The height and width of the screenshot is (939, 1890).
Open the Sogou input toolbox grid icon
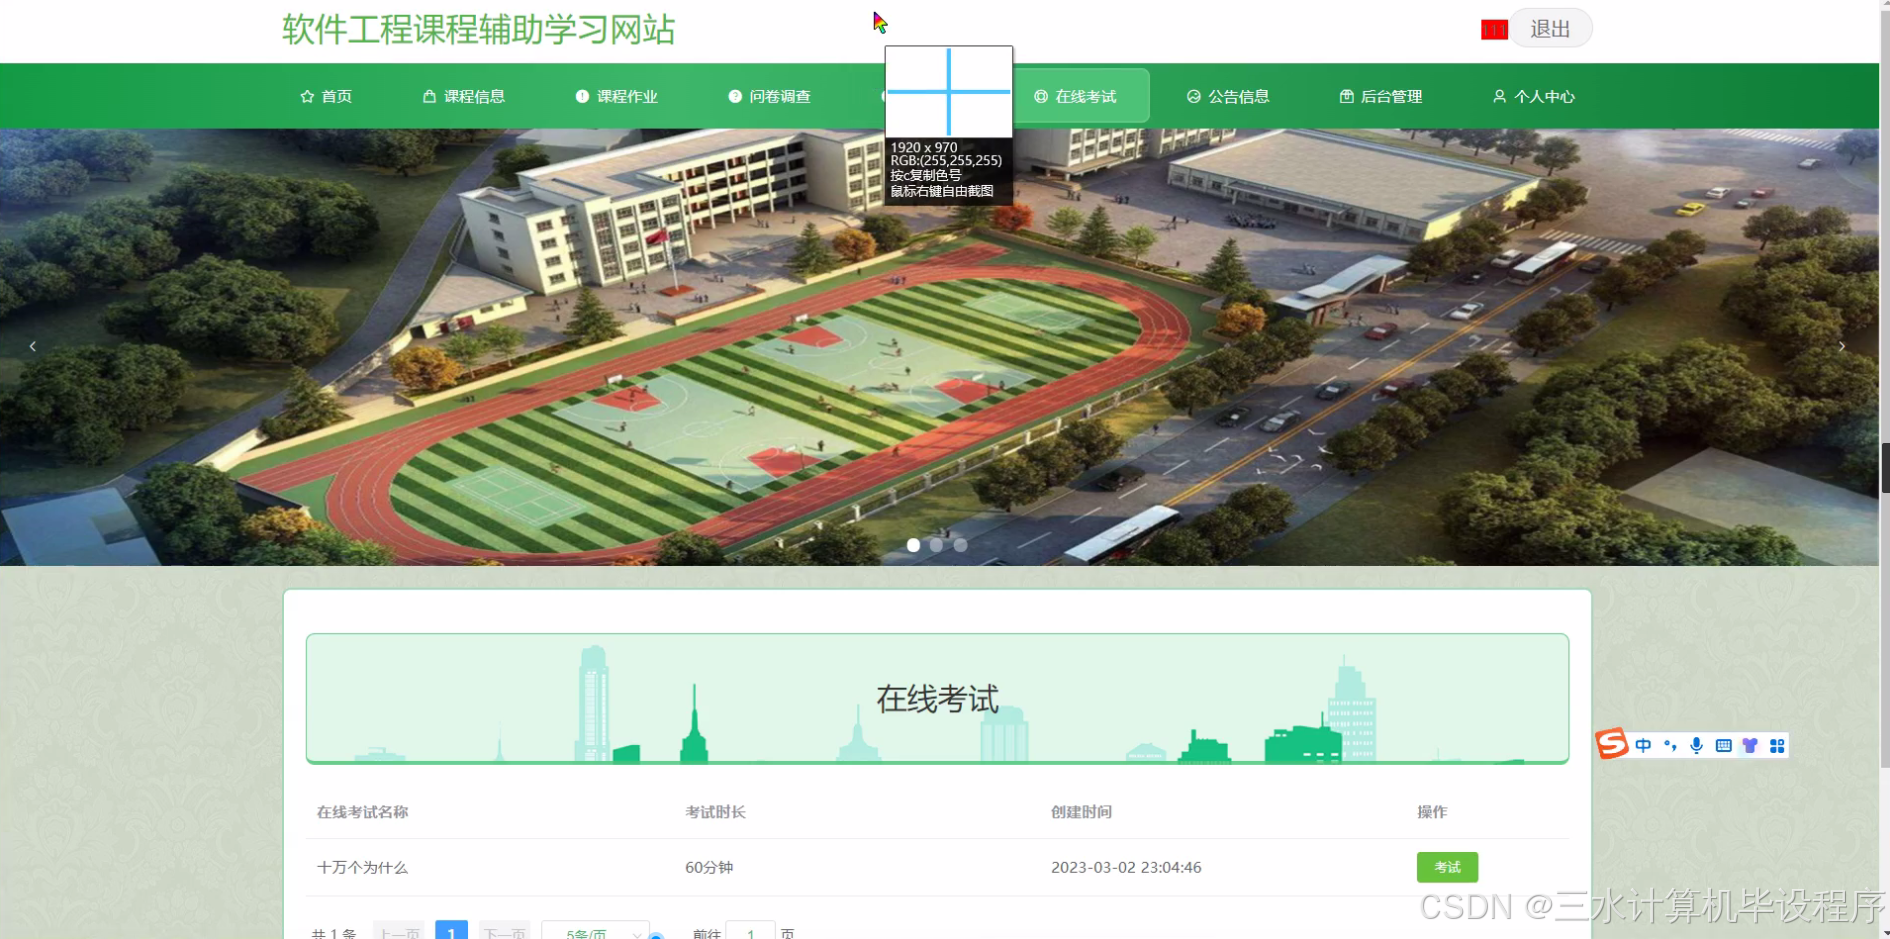(x=1778, y=745)
